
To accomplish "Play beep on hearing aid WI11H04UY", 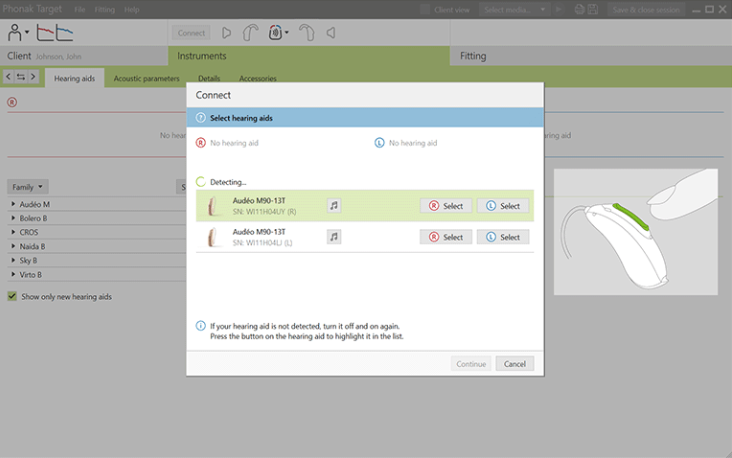I will click(334, 205).
